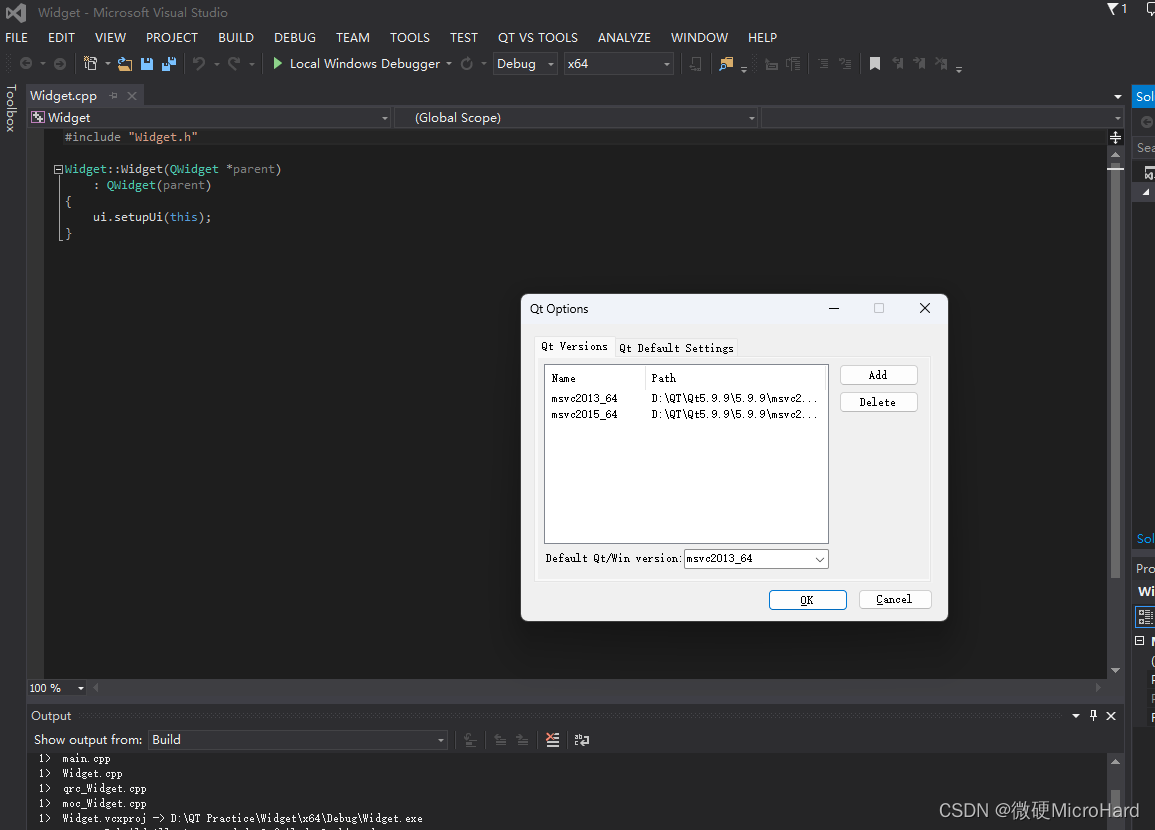Click the Save All icon

point(171,63)
